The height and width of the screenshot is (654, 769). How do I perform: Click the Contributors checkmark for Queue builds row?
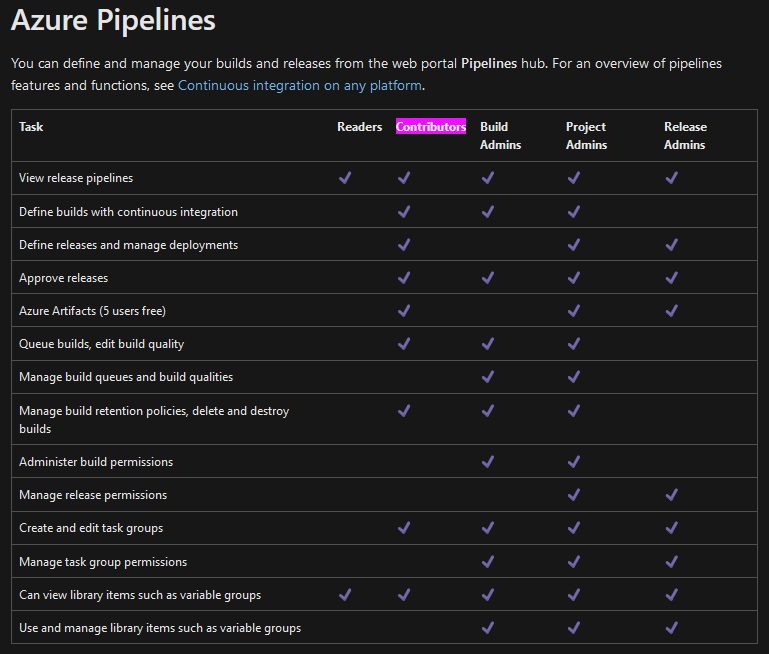click(404, 344)
